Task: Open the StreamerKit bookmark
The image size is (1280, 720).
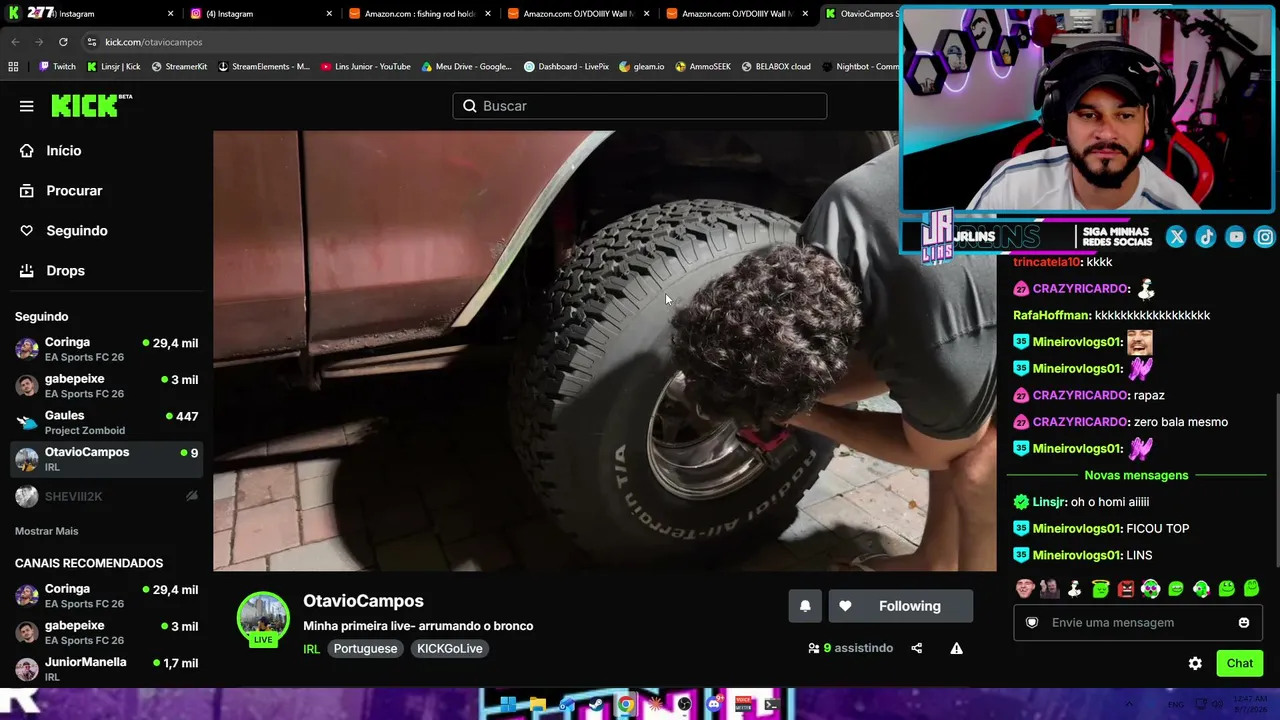Action: pos(180,67)
